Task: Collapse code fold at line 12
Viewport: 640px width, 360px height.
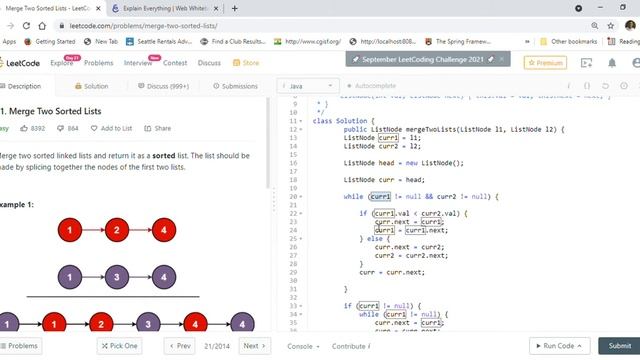Action: click(x=301, y=129)
